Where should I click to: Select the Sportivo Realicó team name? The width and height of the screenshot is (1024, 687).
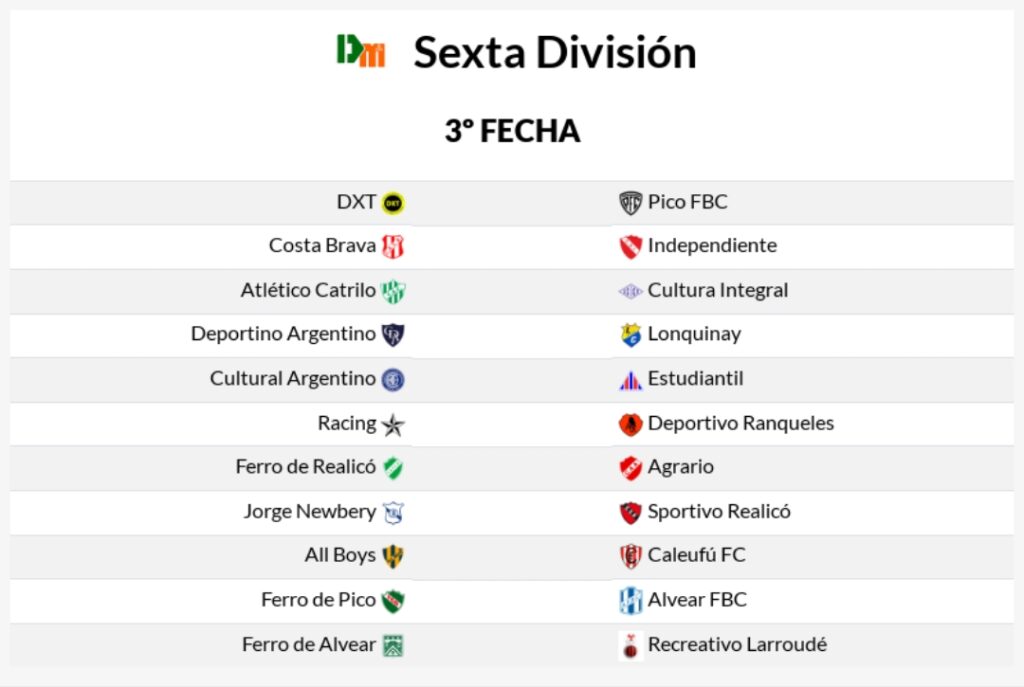tap(719, 512)
